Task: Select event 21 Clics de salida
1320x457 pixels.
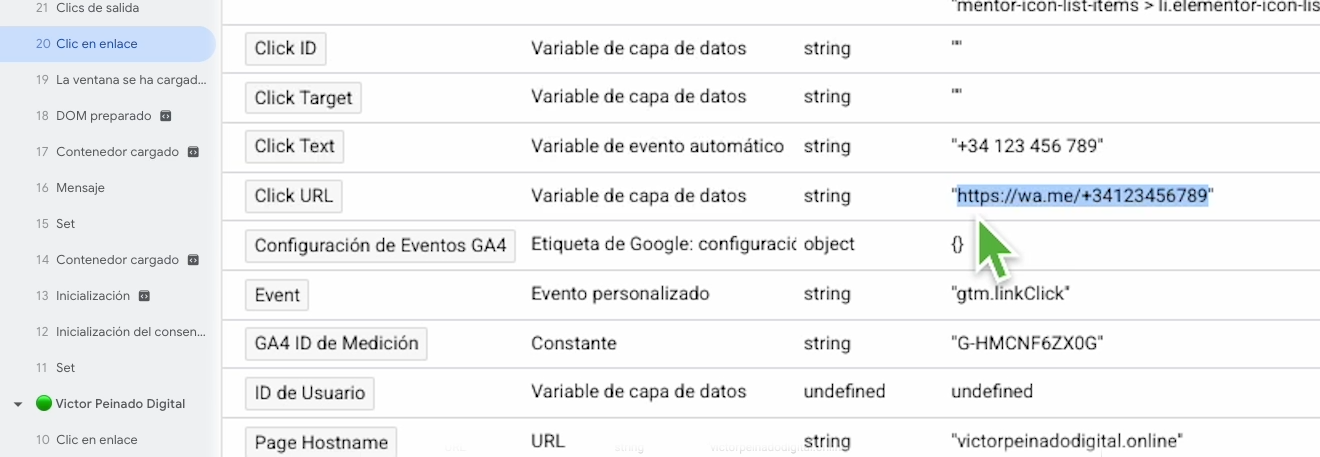Action: click(97, 8)
